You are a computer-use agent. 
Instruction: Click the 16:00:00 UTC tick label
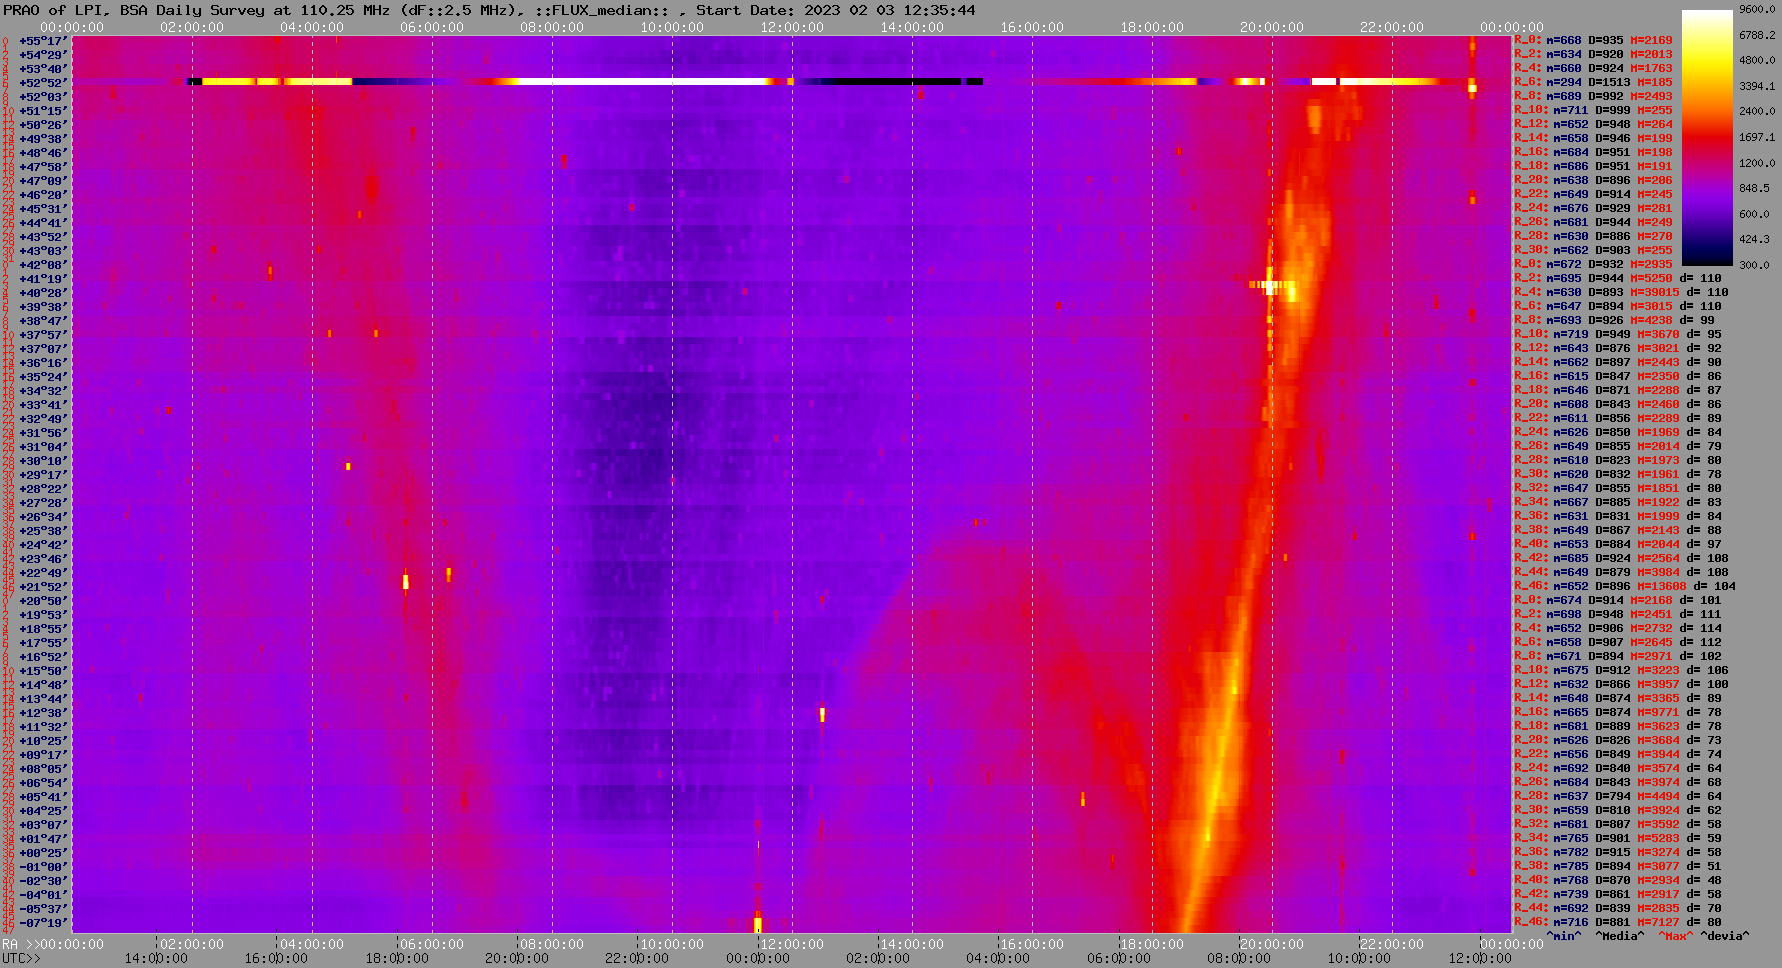coord(276,958)
